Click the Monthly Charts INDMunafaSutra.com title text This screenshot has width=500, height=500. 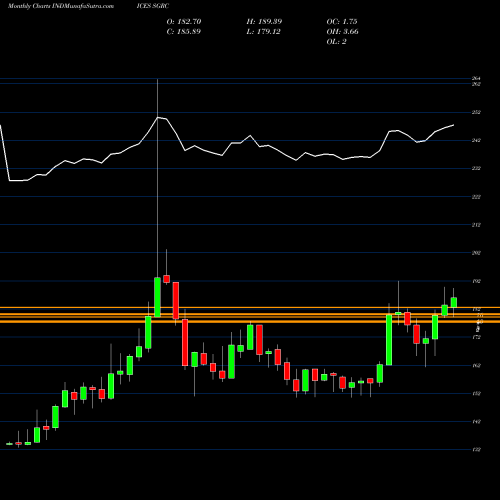61,6
